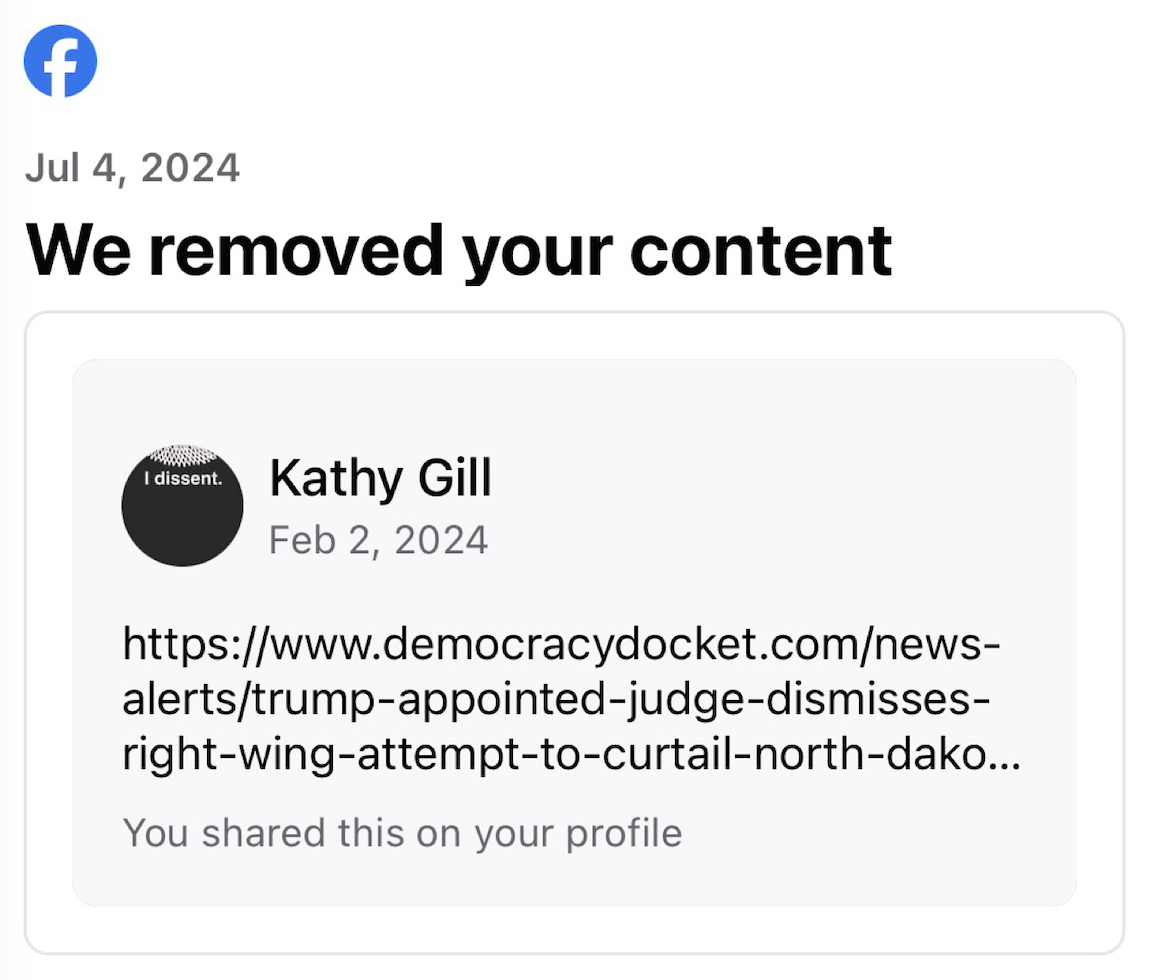The width and height of the screenshot is (1156, 980).
Task: Click the dotted collar graphic in avatar
Action: point(182,457)
